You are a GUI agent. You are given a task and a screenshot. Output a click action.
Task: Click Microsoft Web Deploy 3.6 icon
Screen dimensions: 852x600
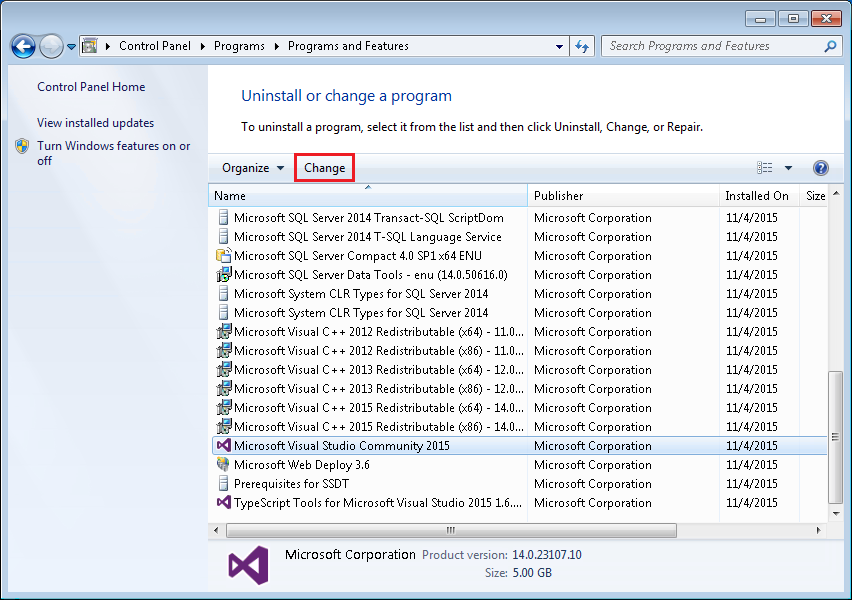click(x=223, y=465)
